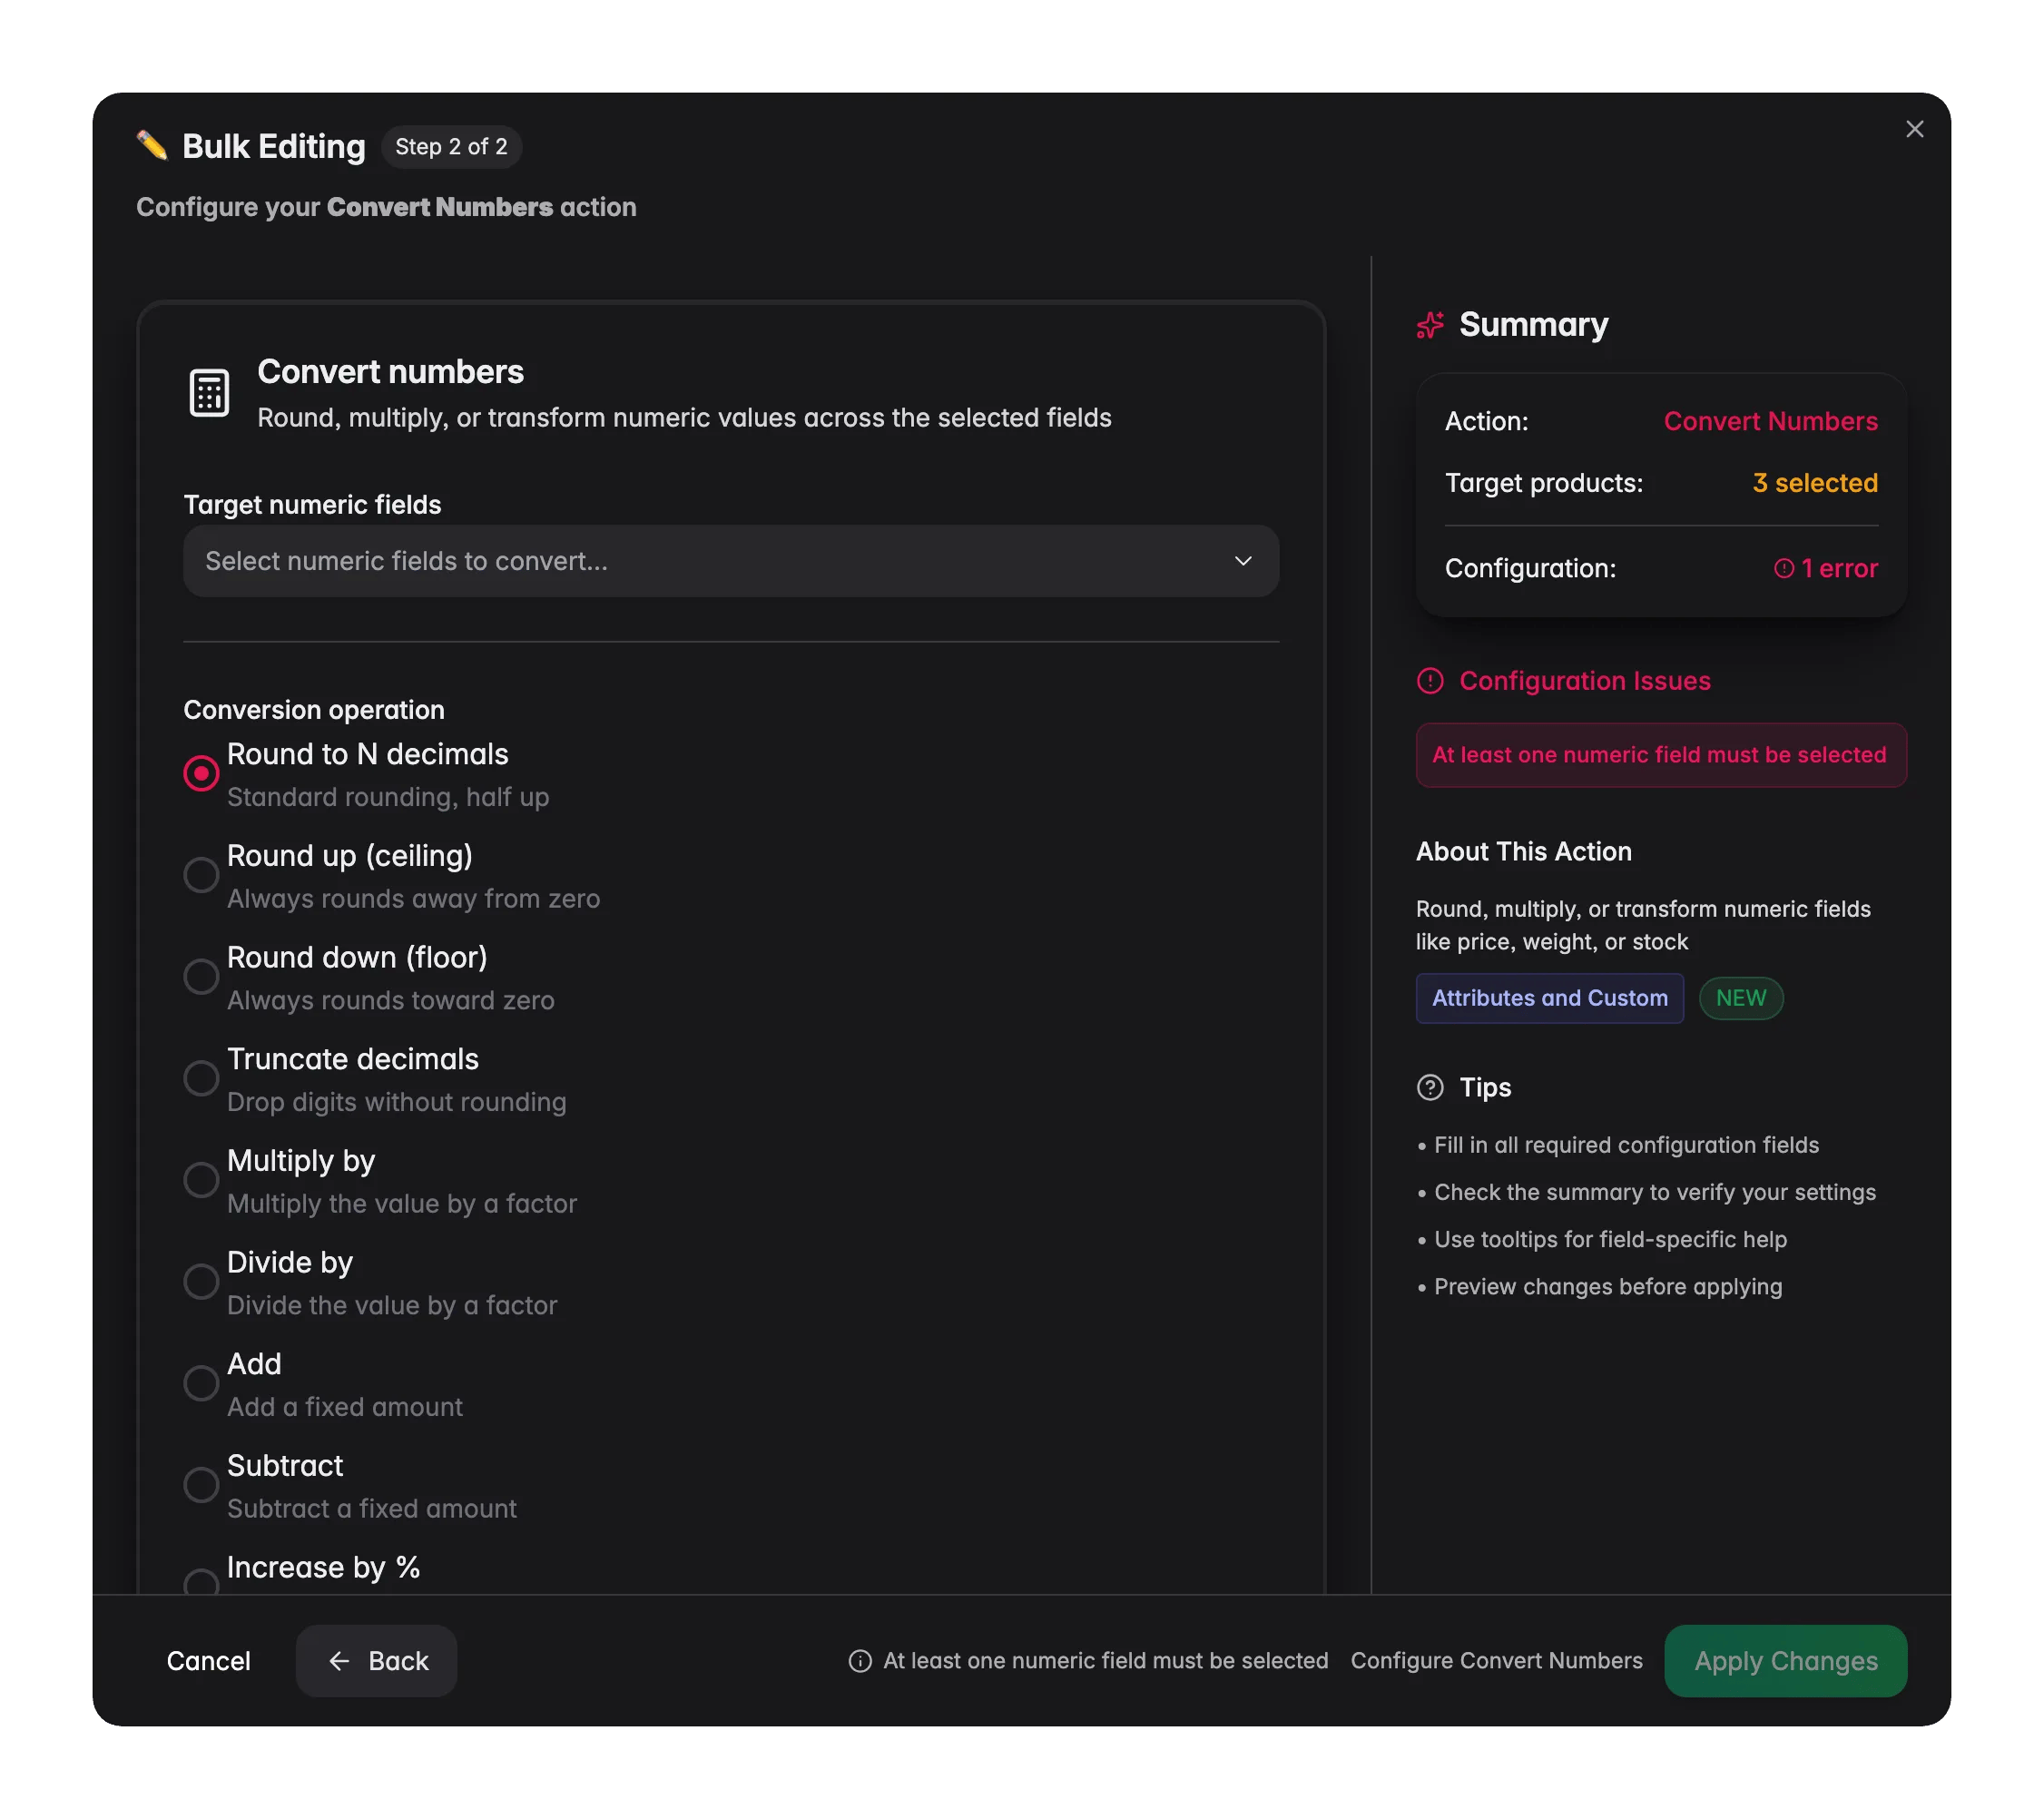
Task: Click the Always rounds away from zero description
Action: coord(413,900)
